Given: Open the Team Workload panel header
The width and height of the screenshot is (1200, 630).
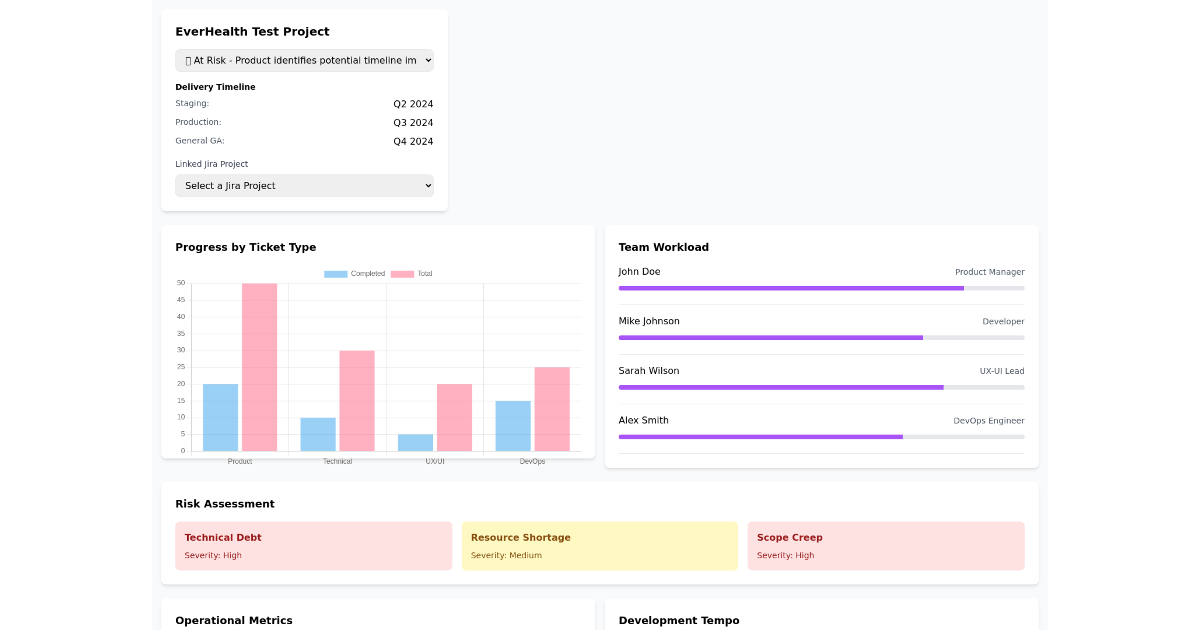Looking at the screenshot, I should point(662,247).
